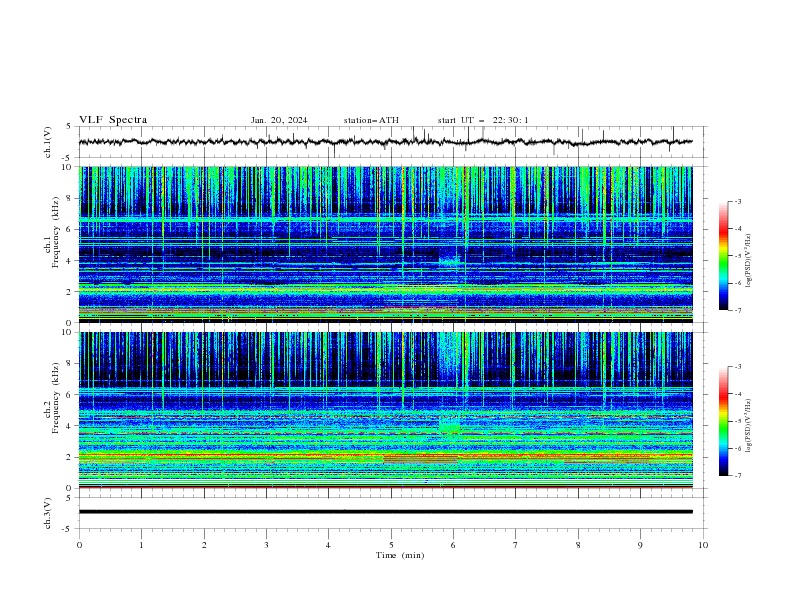The image size is (792, 612).
Task: Click the ch.1 spectrogram plot area
Action: 385,244
